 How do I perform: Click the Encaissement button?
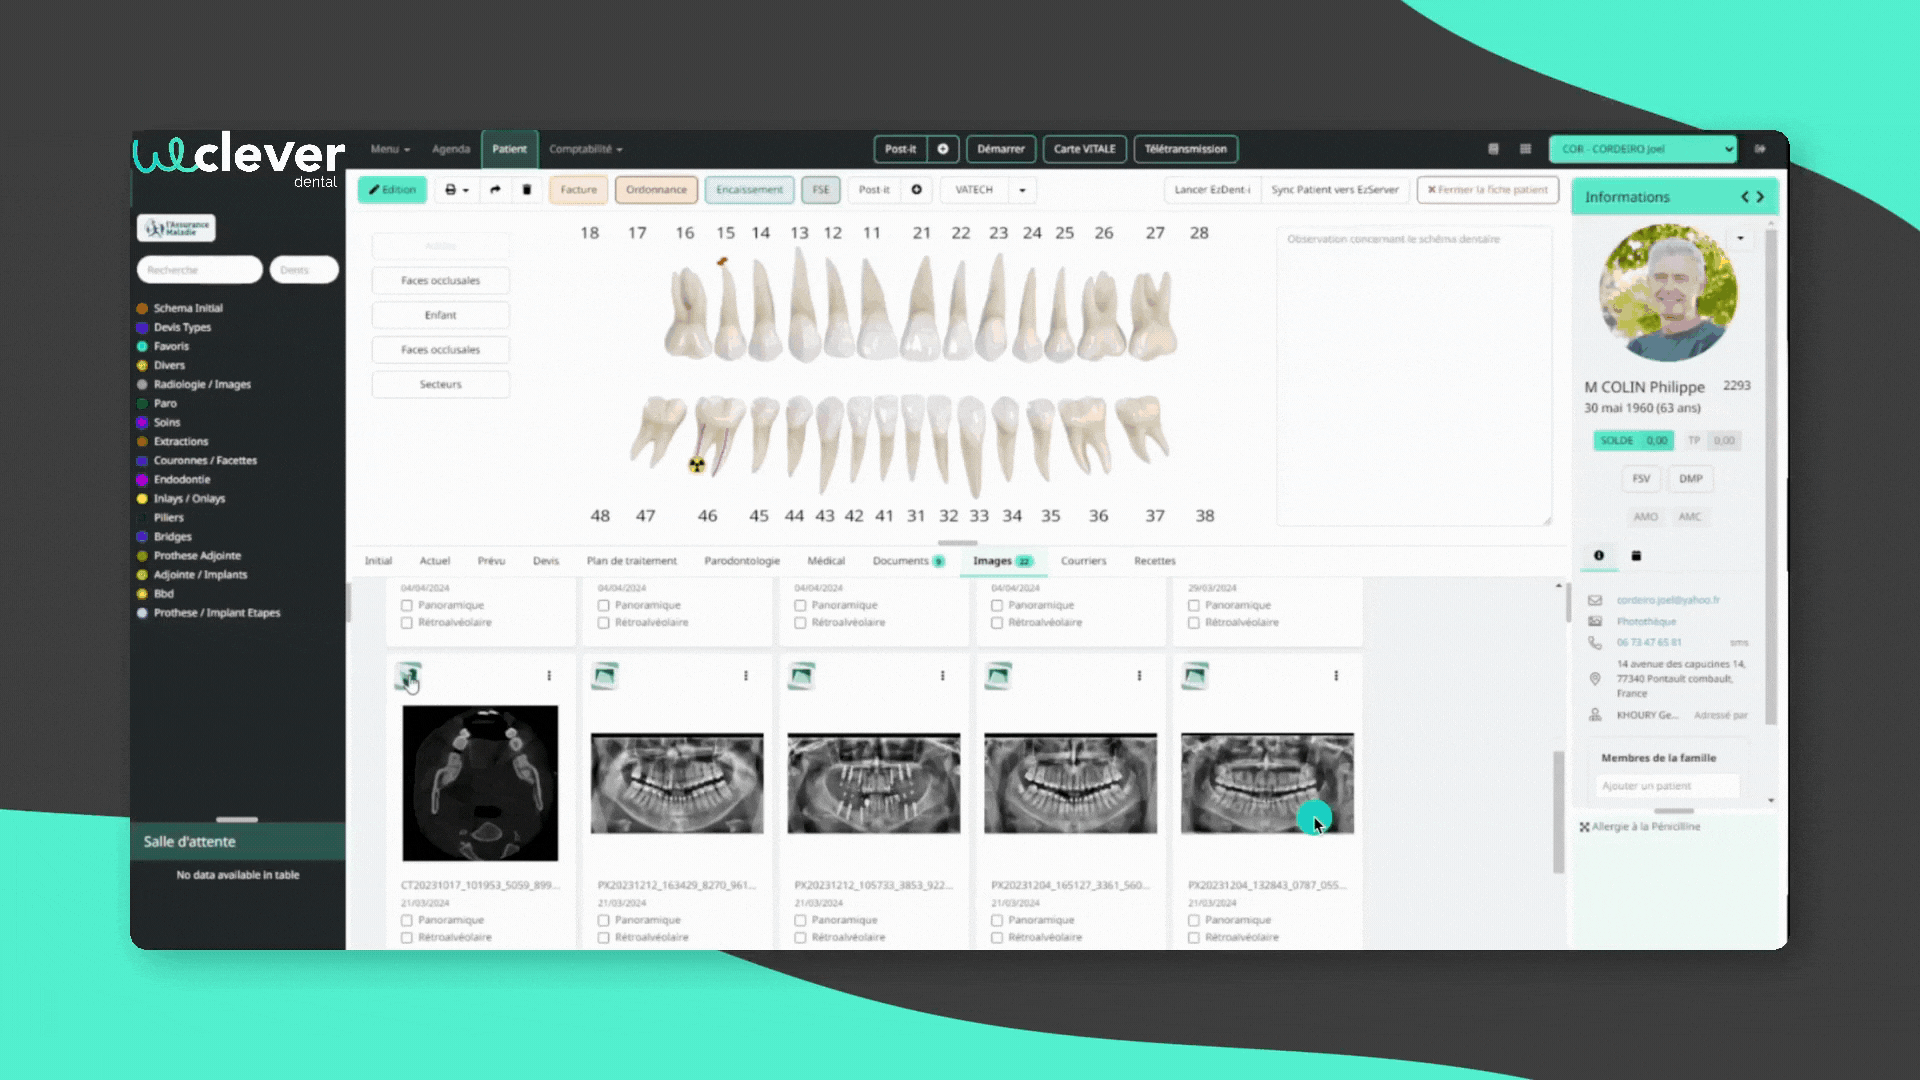(750, 190)
